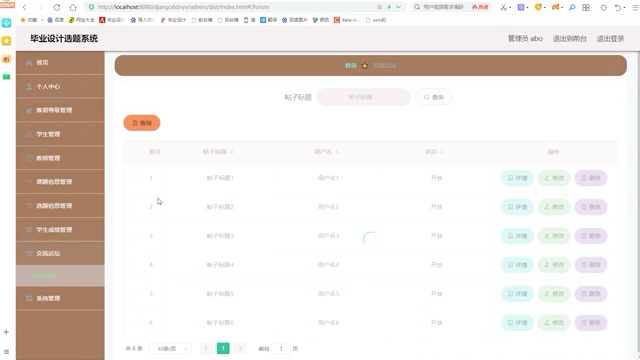Click the 退出登录 logout link
Viewport: 640px width, 360px height.
[610, 39]
